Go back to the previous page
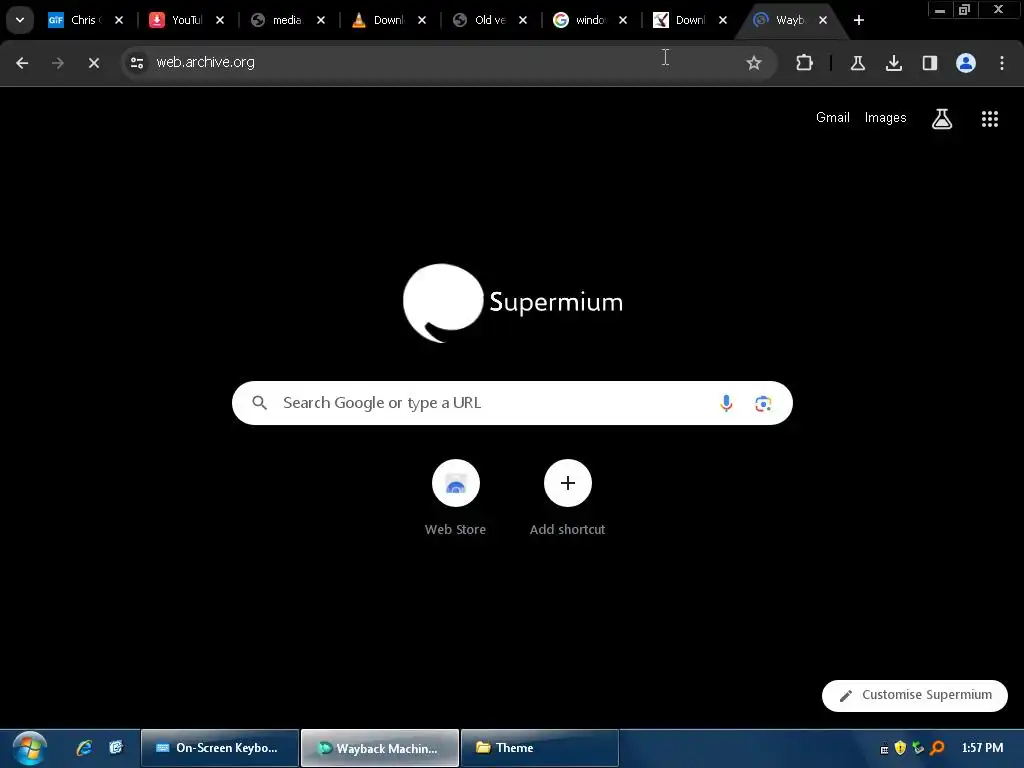The width and height of the screenshot is (1024, 768). click(x=22, y=63)
